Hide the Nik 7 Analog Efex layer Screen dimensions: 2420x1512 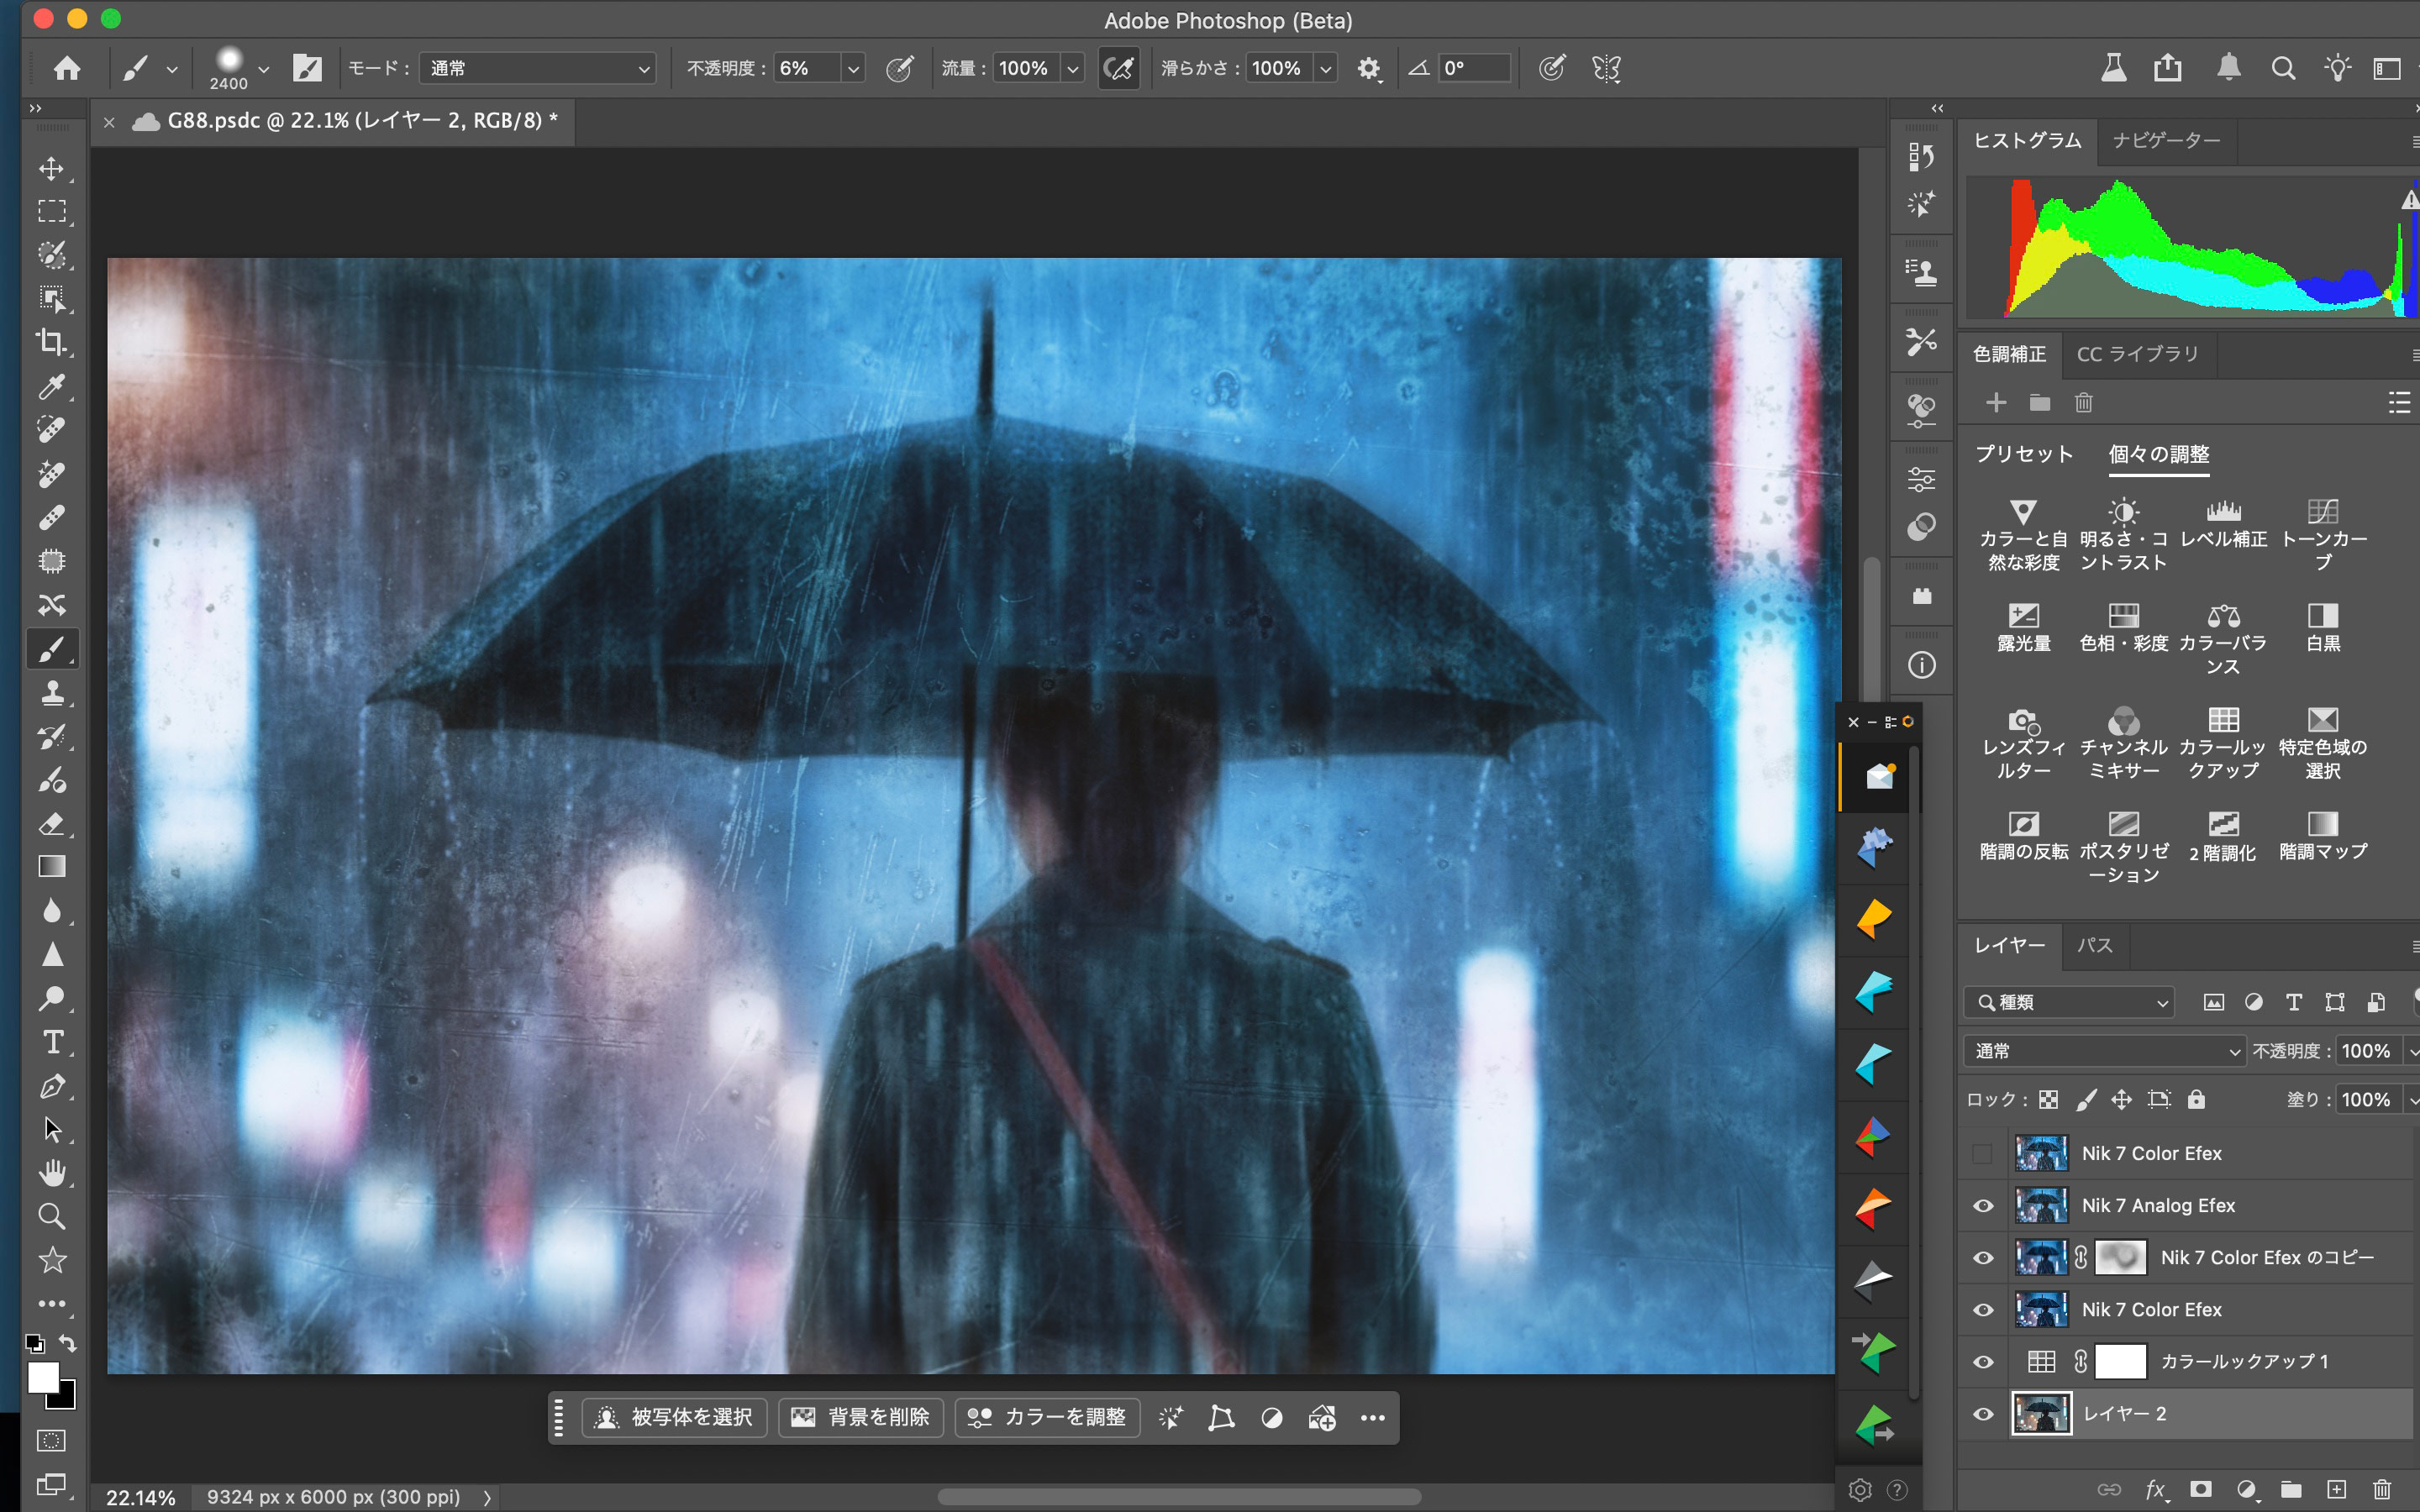point(1983,1206)
